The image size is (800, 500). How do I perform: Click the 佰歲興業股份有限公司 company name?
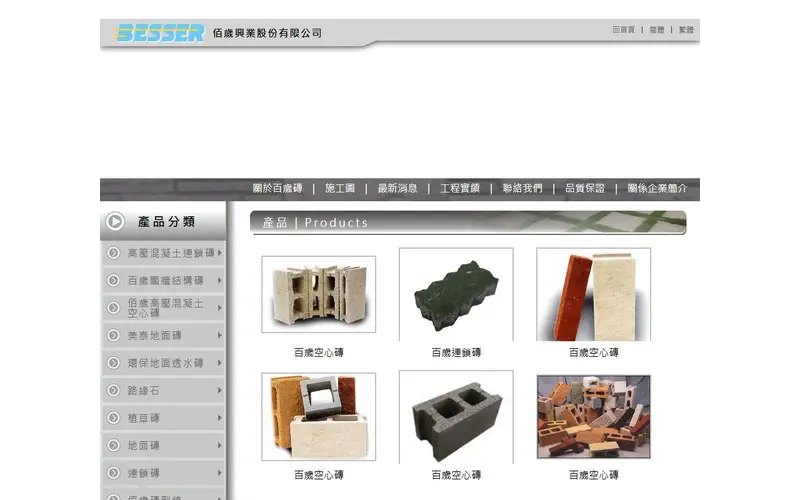coord(267,33)
